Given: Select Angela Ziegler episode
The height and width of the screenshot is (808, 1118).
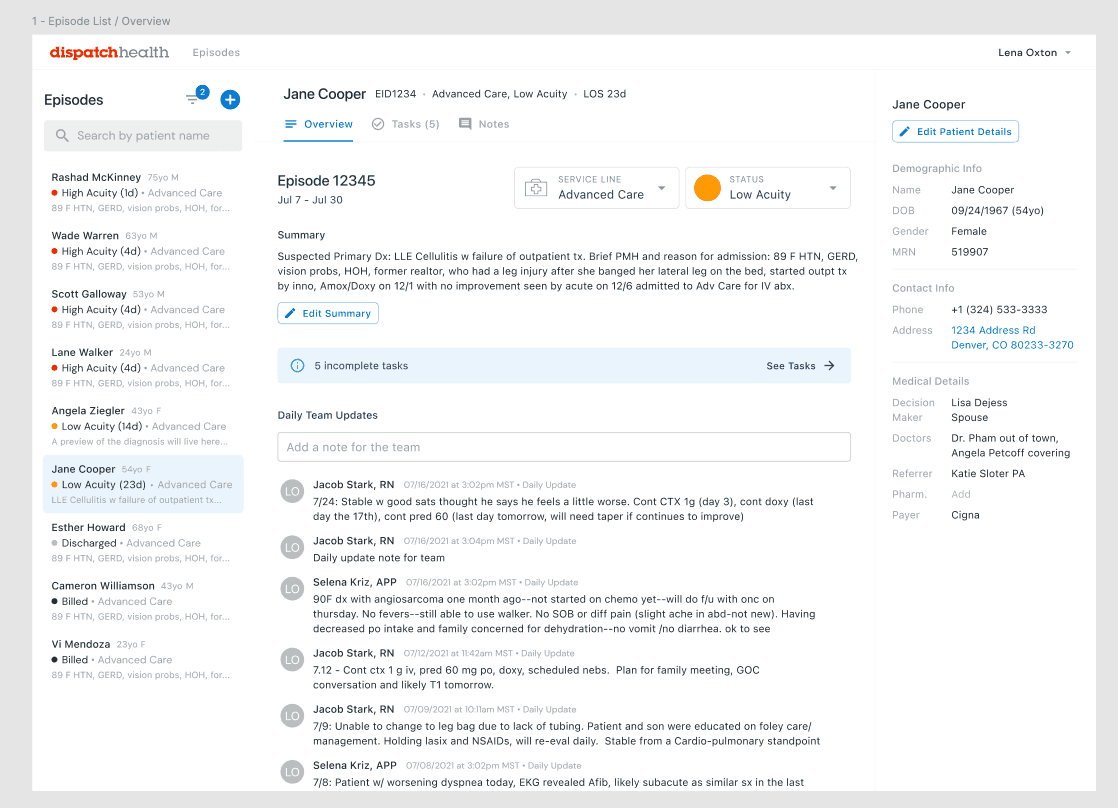Looking at the screenshot, I should (143, 426).
